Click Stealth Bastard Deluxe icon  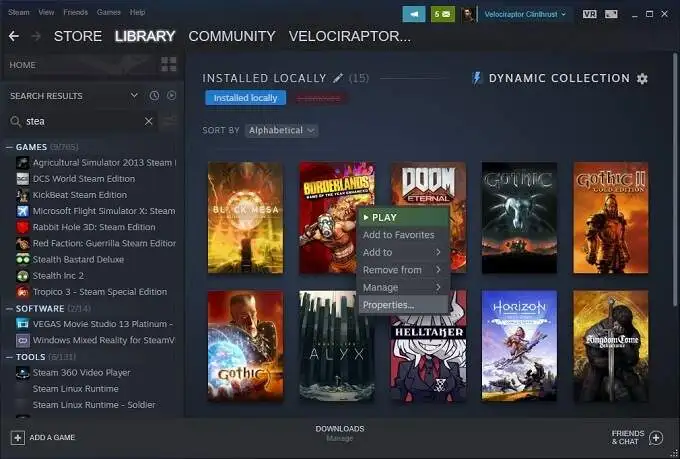click(23, 259)
